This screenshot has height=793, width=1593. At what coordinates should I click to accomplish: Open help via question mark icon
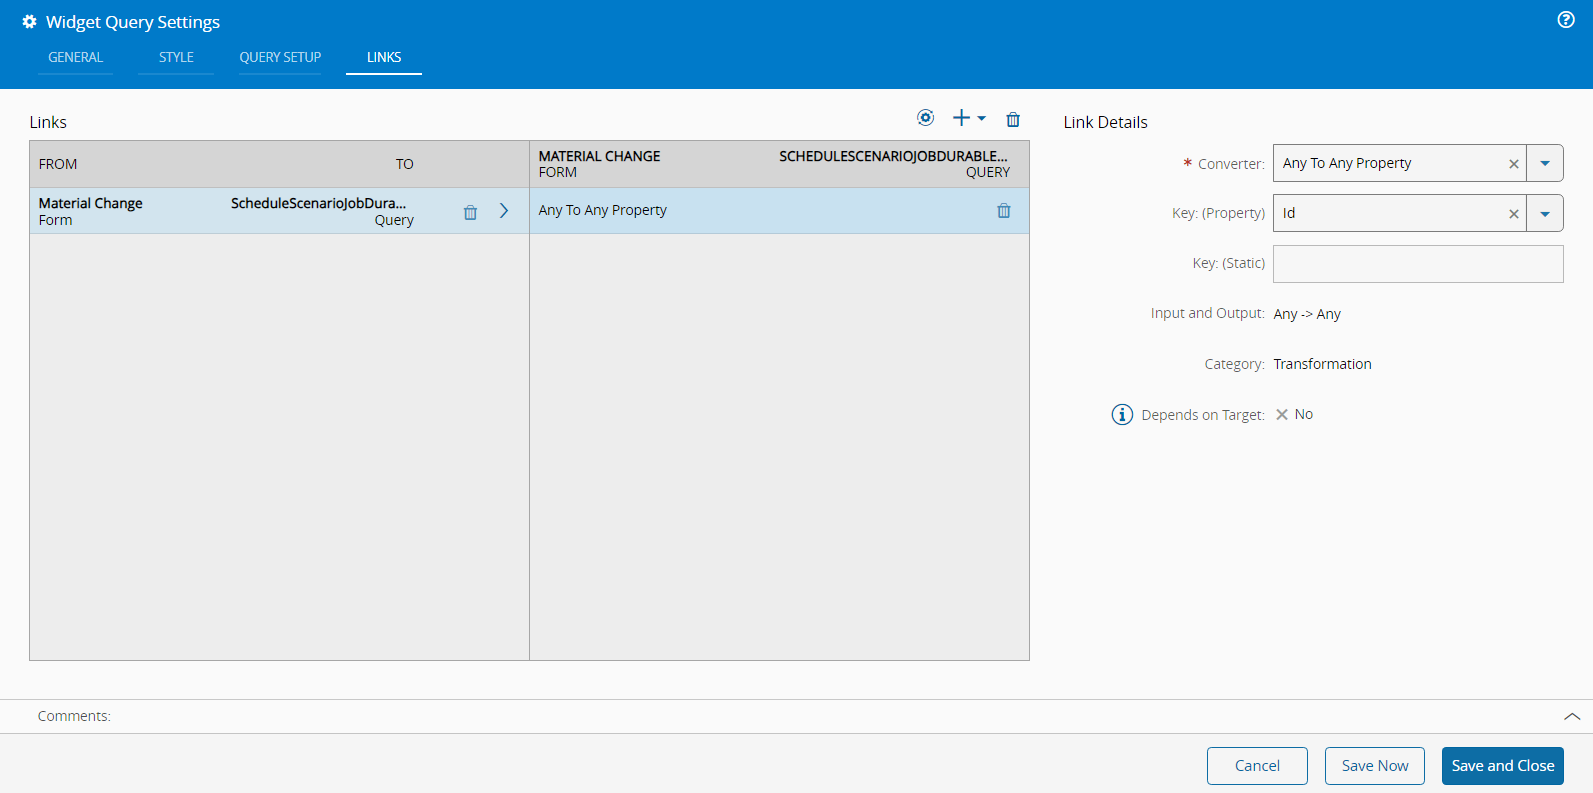pos(1566,20)
